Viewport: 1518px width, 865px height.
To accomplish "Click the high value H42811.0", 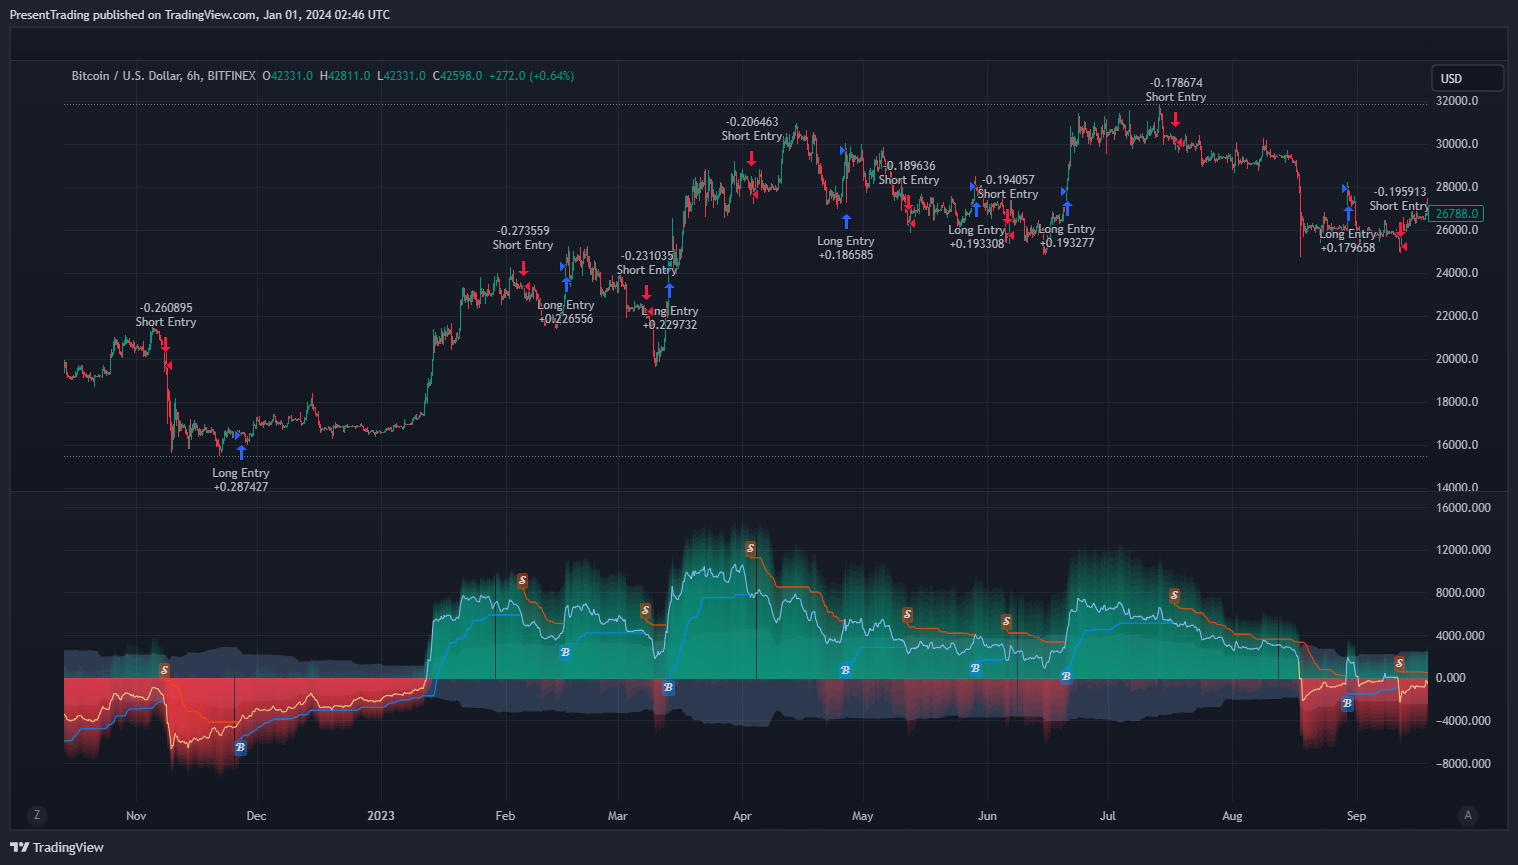I will (x=345, y=76).
